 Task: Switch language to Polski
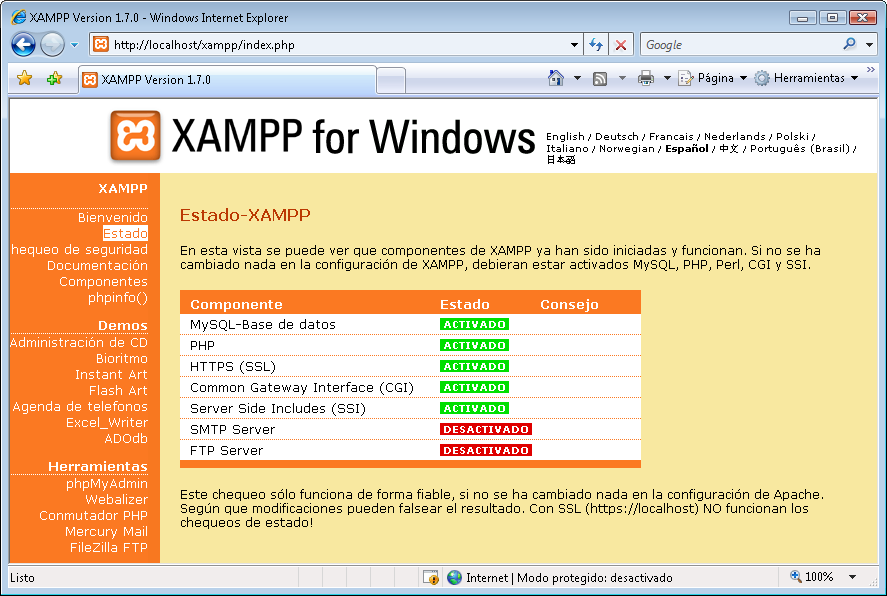pyautogui.click(x=792, y=137)
